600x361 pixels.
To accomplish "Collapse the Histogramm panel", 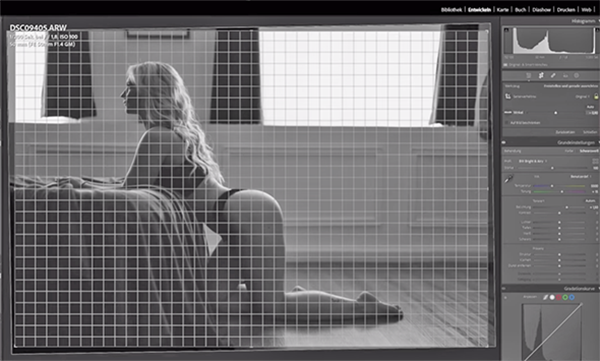I will pyautogui.click(x=598, y=21).
